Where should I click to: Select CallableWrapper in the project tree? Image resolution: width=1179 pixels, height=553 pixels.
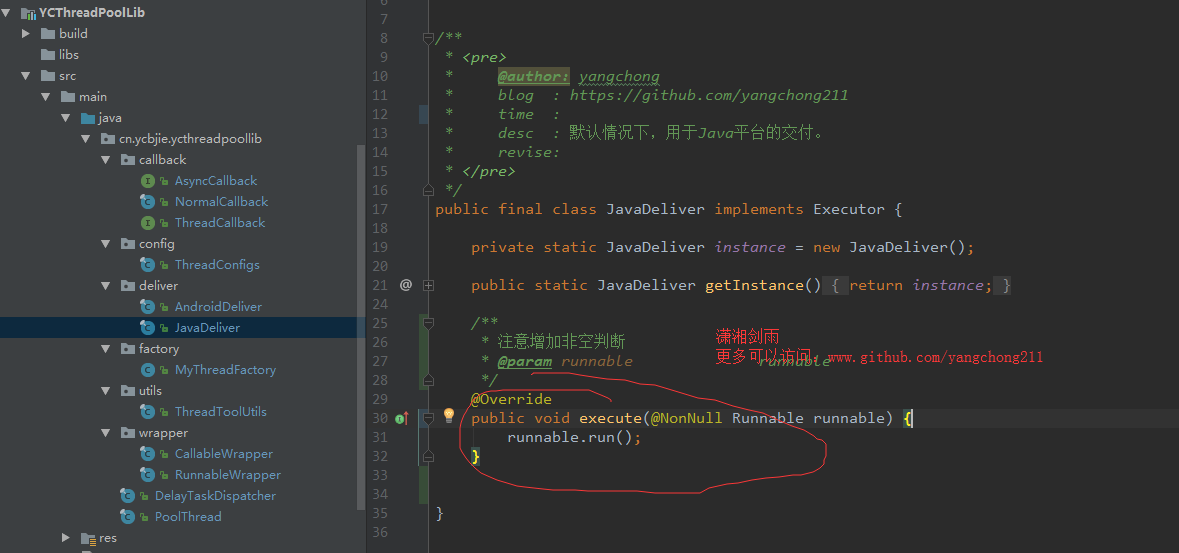click(223, 454)
